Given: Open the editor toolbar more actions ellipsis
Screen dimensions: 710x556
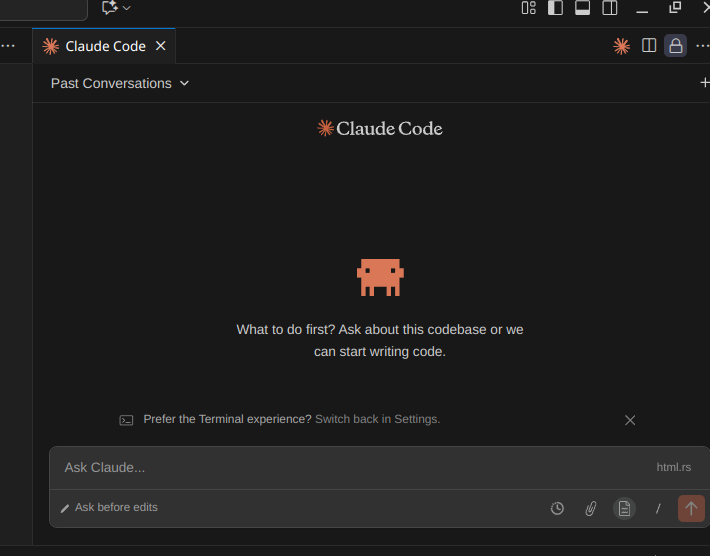Looking at the screenshot, I should click(702, 46).
